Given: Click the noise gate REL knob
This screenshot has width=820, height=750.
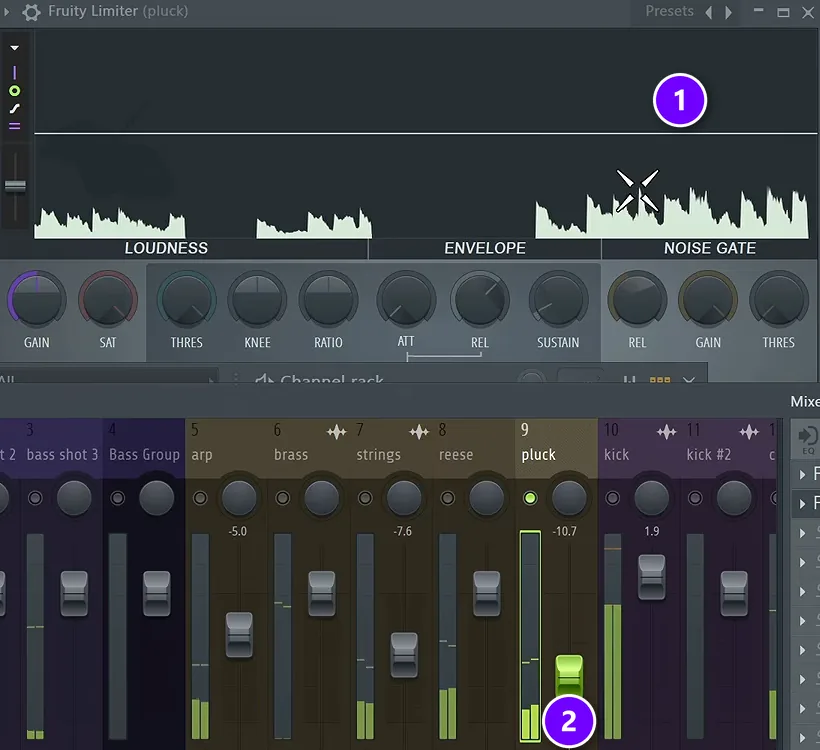Looking at the screenshot, I should [x=637, y=300].
